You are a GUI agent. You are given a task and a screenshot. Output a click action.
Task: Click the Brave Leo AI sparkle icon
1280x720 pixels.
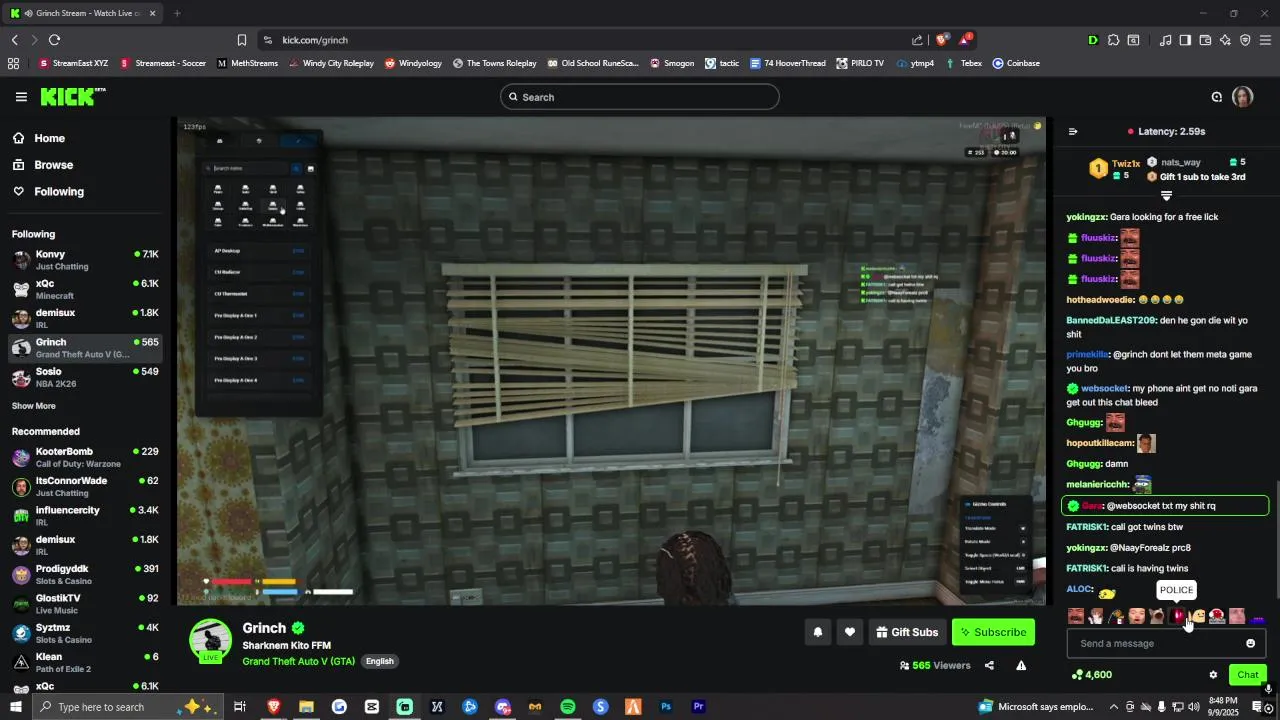click(x=1225, y=40)
